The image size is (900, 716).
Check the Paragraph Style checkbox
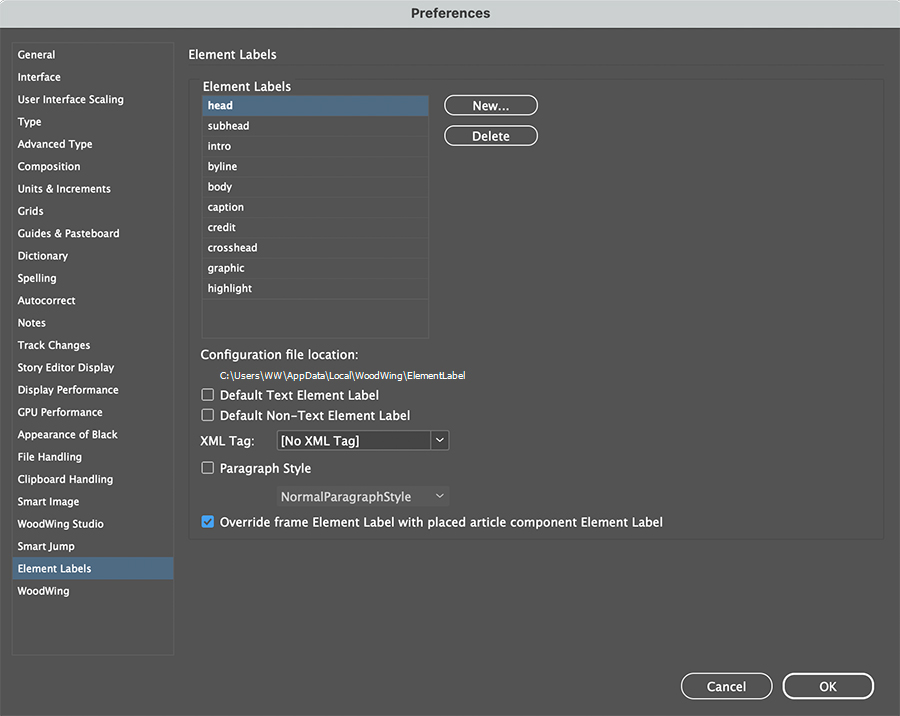coord(208,468)
